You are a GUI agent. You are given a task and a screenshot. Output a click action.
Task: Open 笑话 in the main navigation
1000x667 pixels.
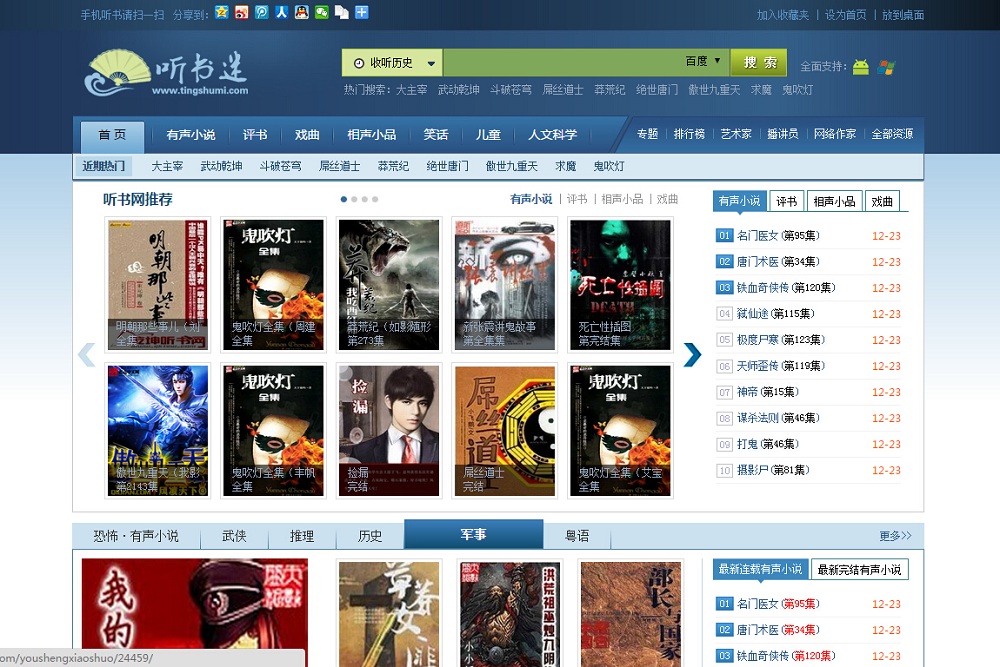pyautogui.click(x=436, y=135)
